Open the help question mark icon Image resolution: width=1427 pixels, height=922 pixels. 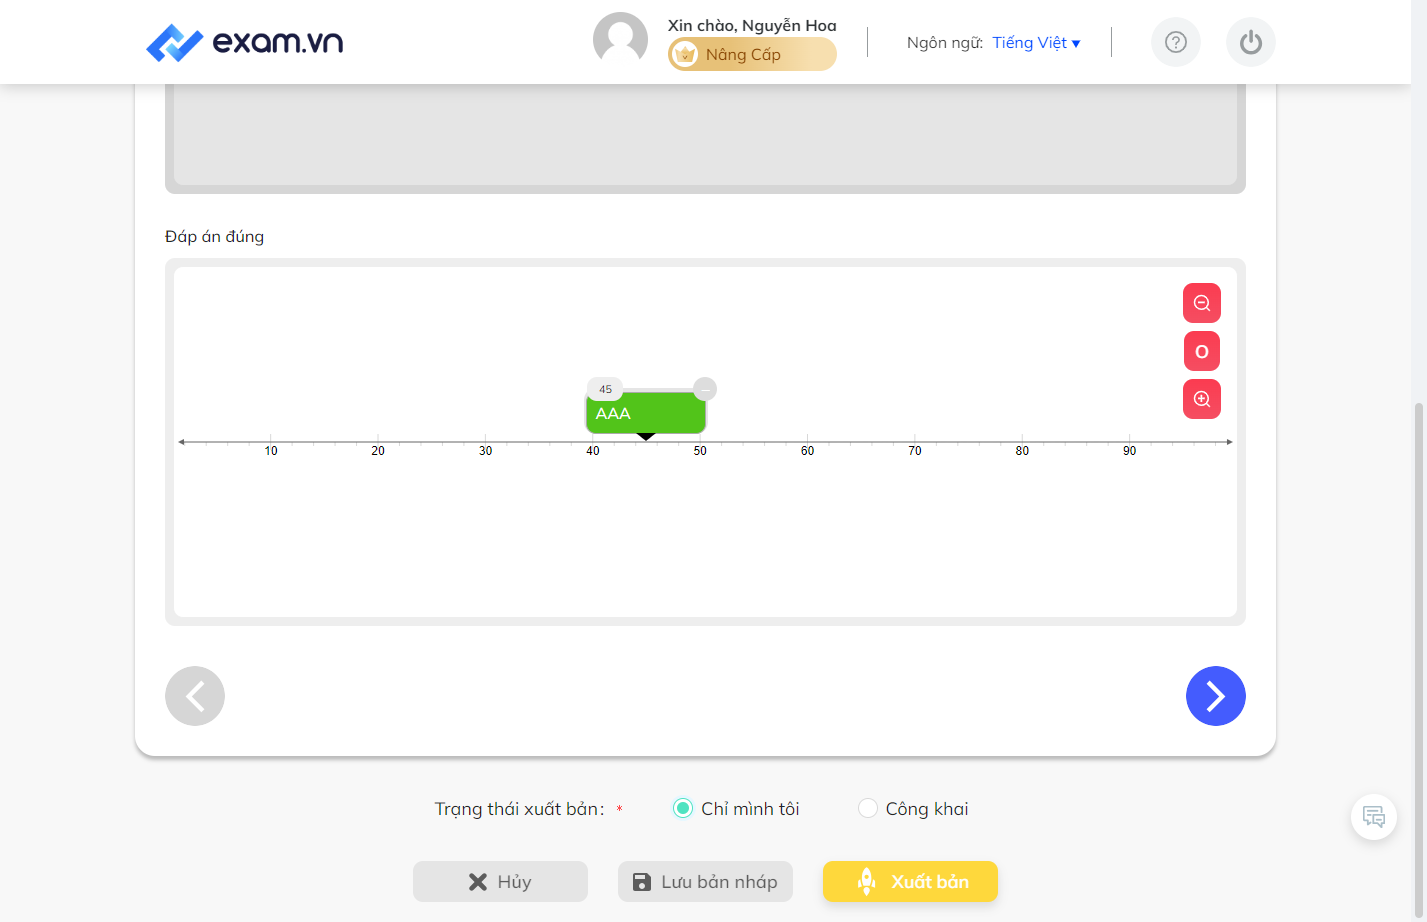tap(1176, 42)
